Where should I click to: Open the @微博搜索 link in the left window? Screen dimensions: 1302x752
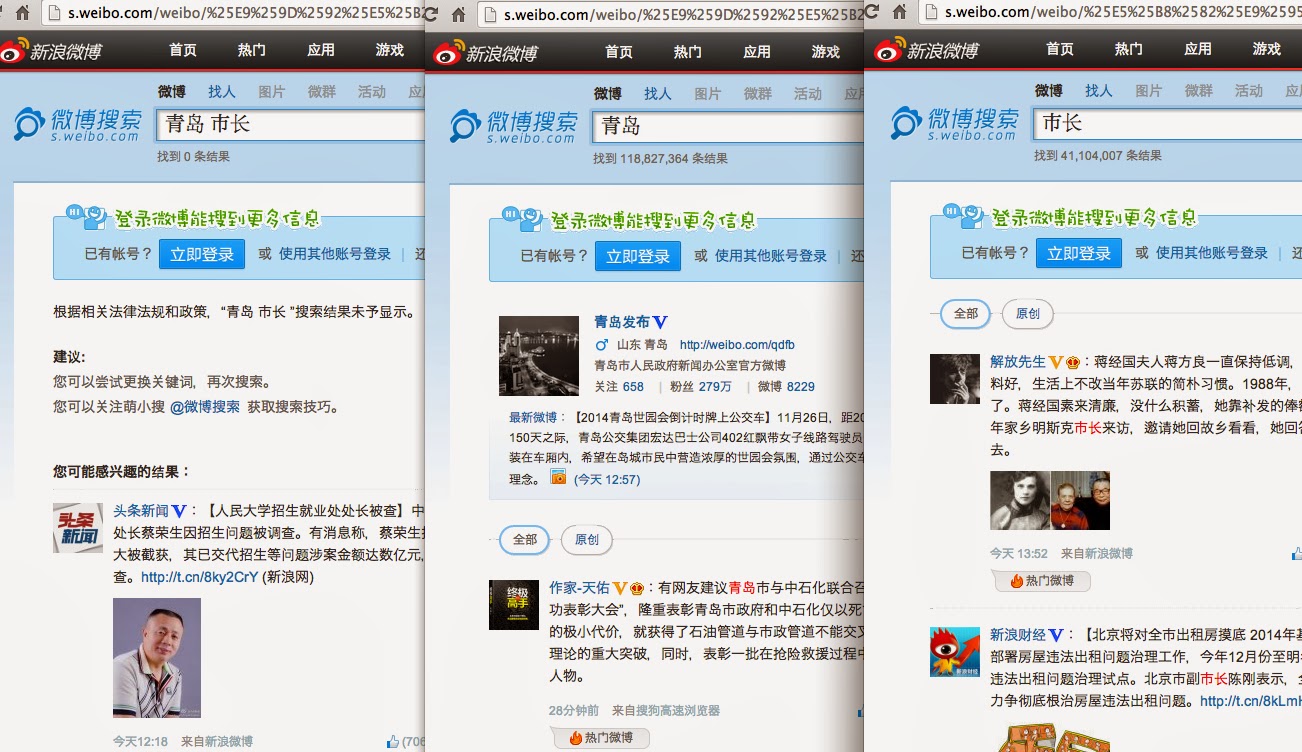tap(205, 407)
